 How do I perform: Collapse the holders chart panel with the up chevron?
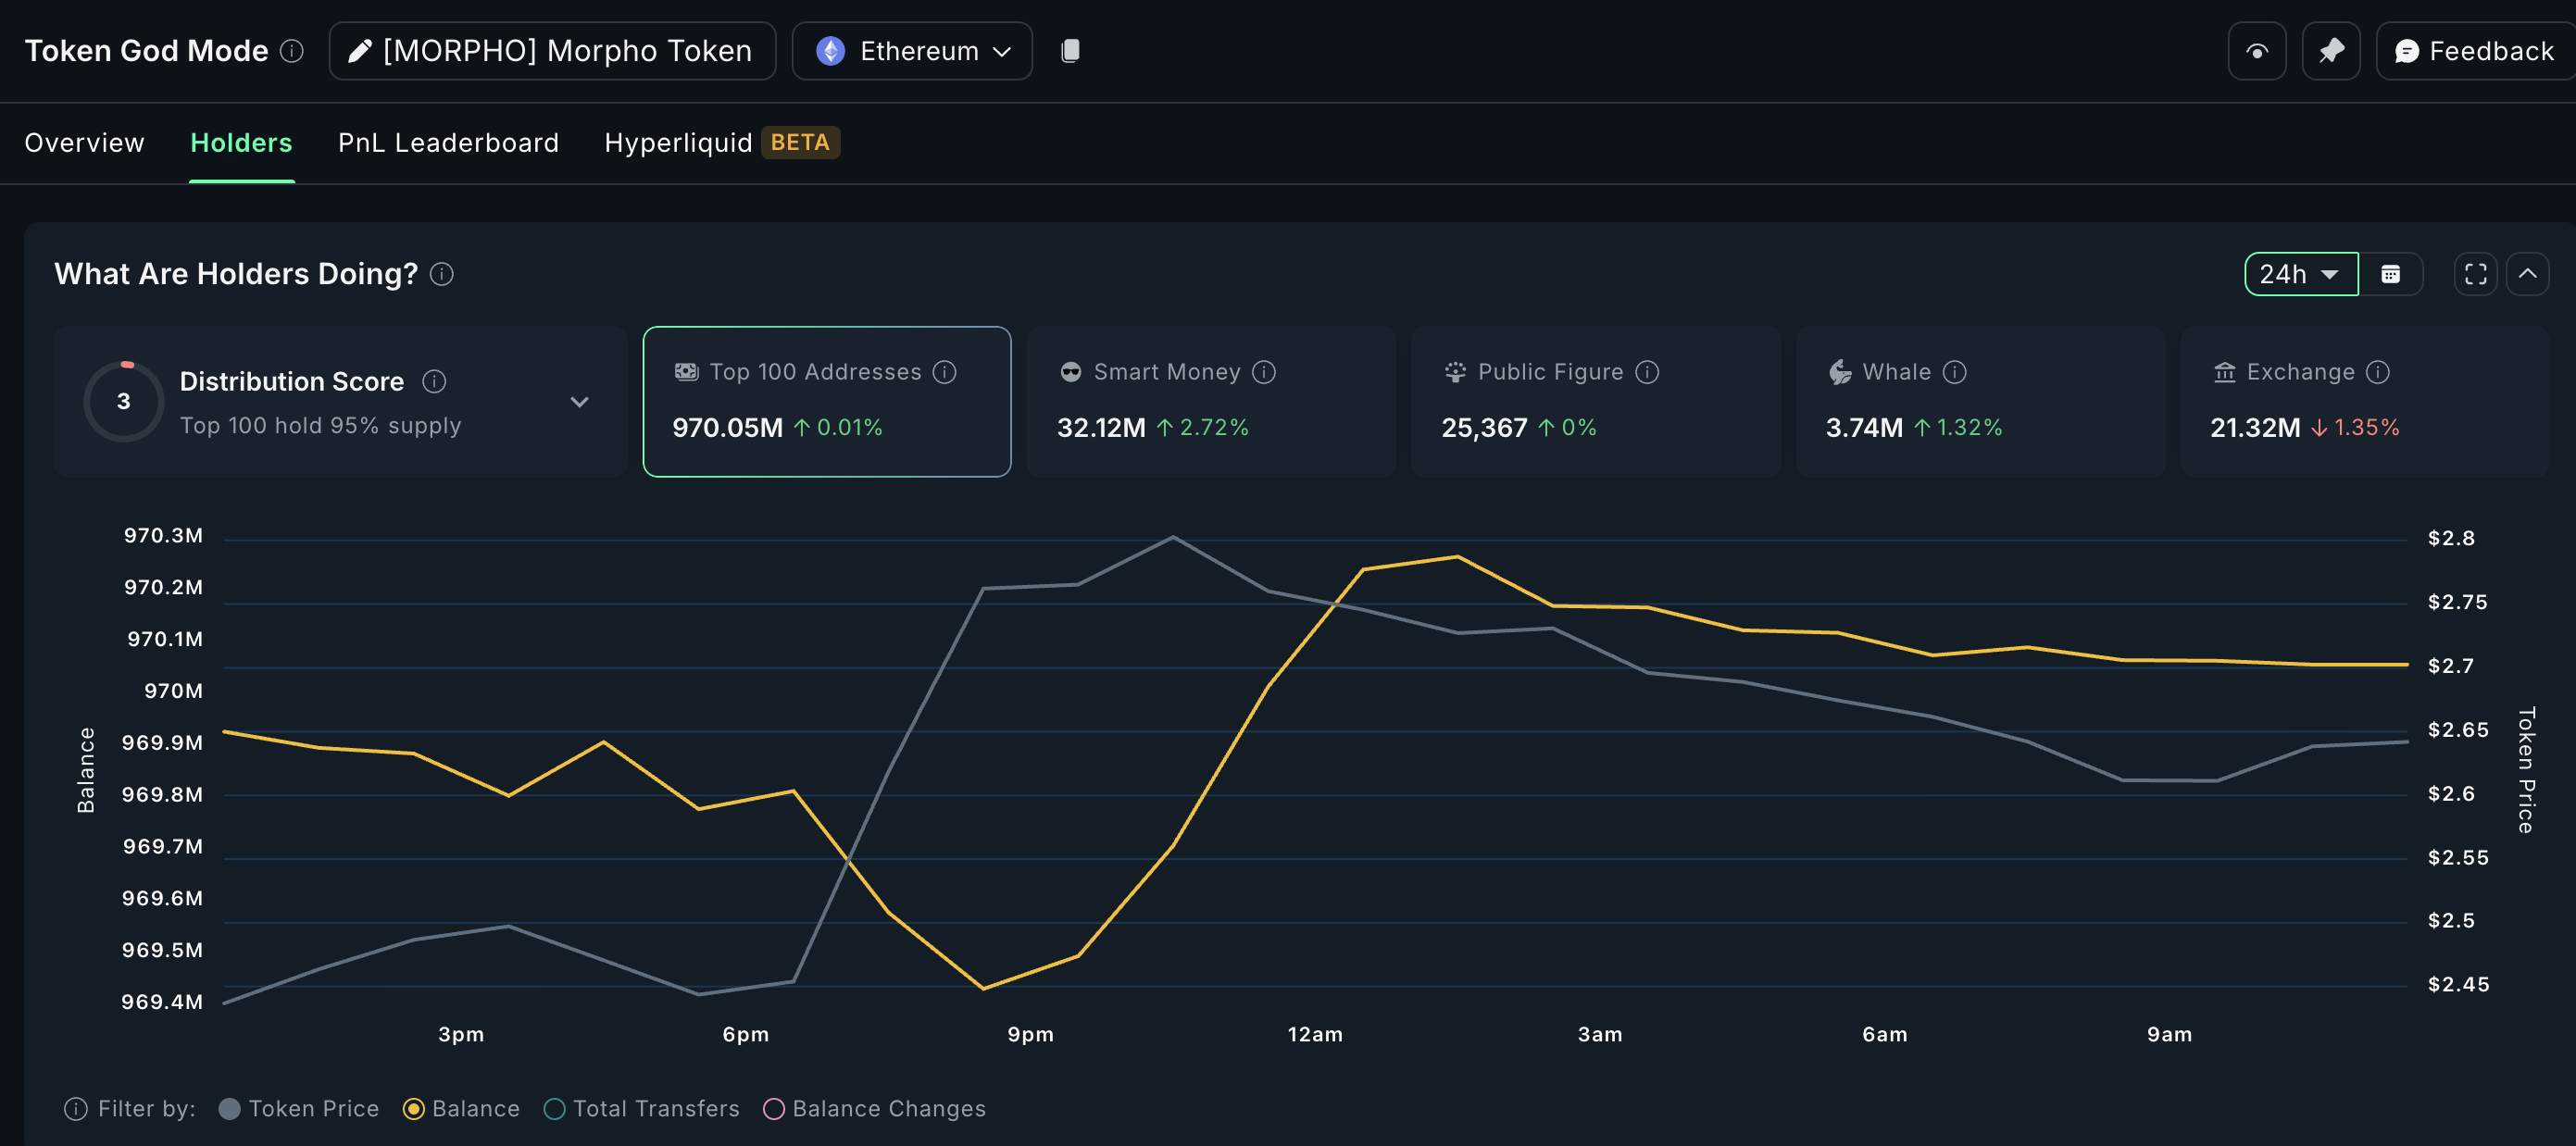[x=2528, y=273]
